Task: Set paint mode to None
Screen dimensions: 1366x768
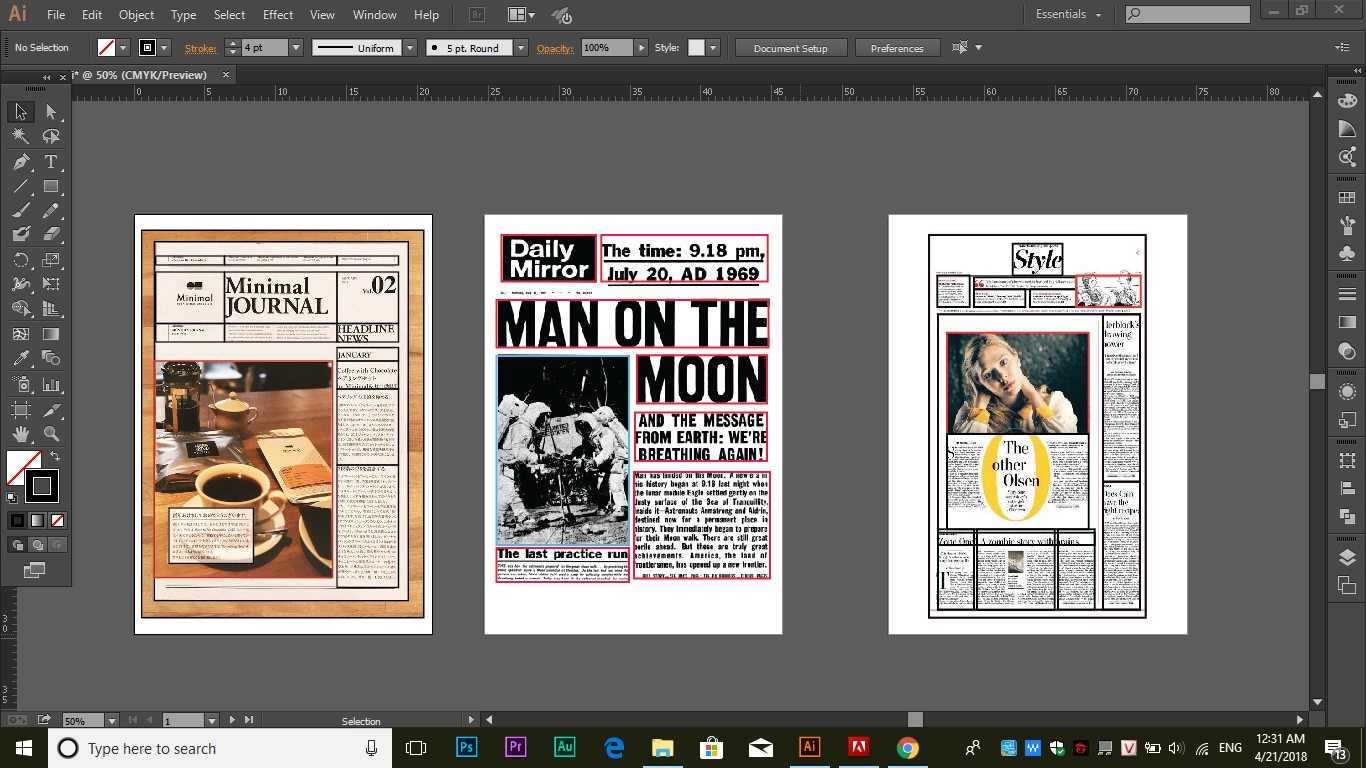Action: click(x=57, y=520)
